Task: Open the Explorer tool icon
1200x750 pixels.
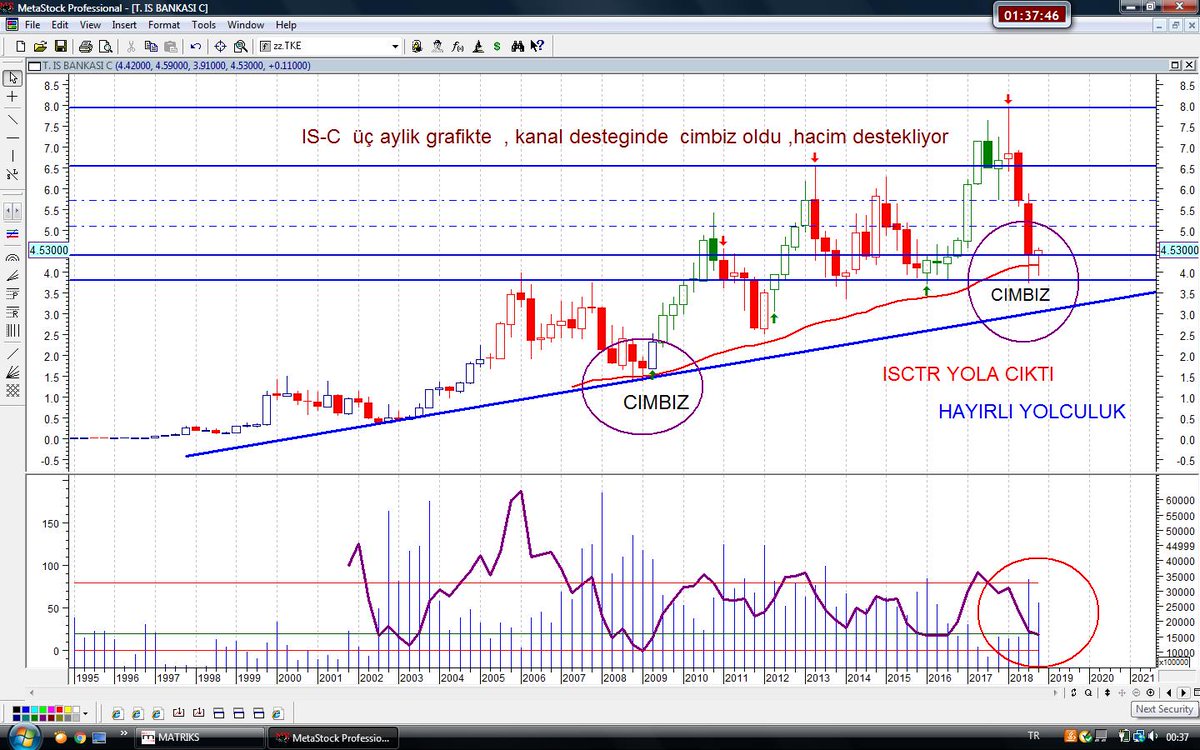Action: coord(437,46)
